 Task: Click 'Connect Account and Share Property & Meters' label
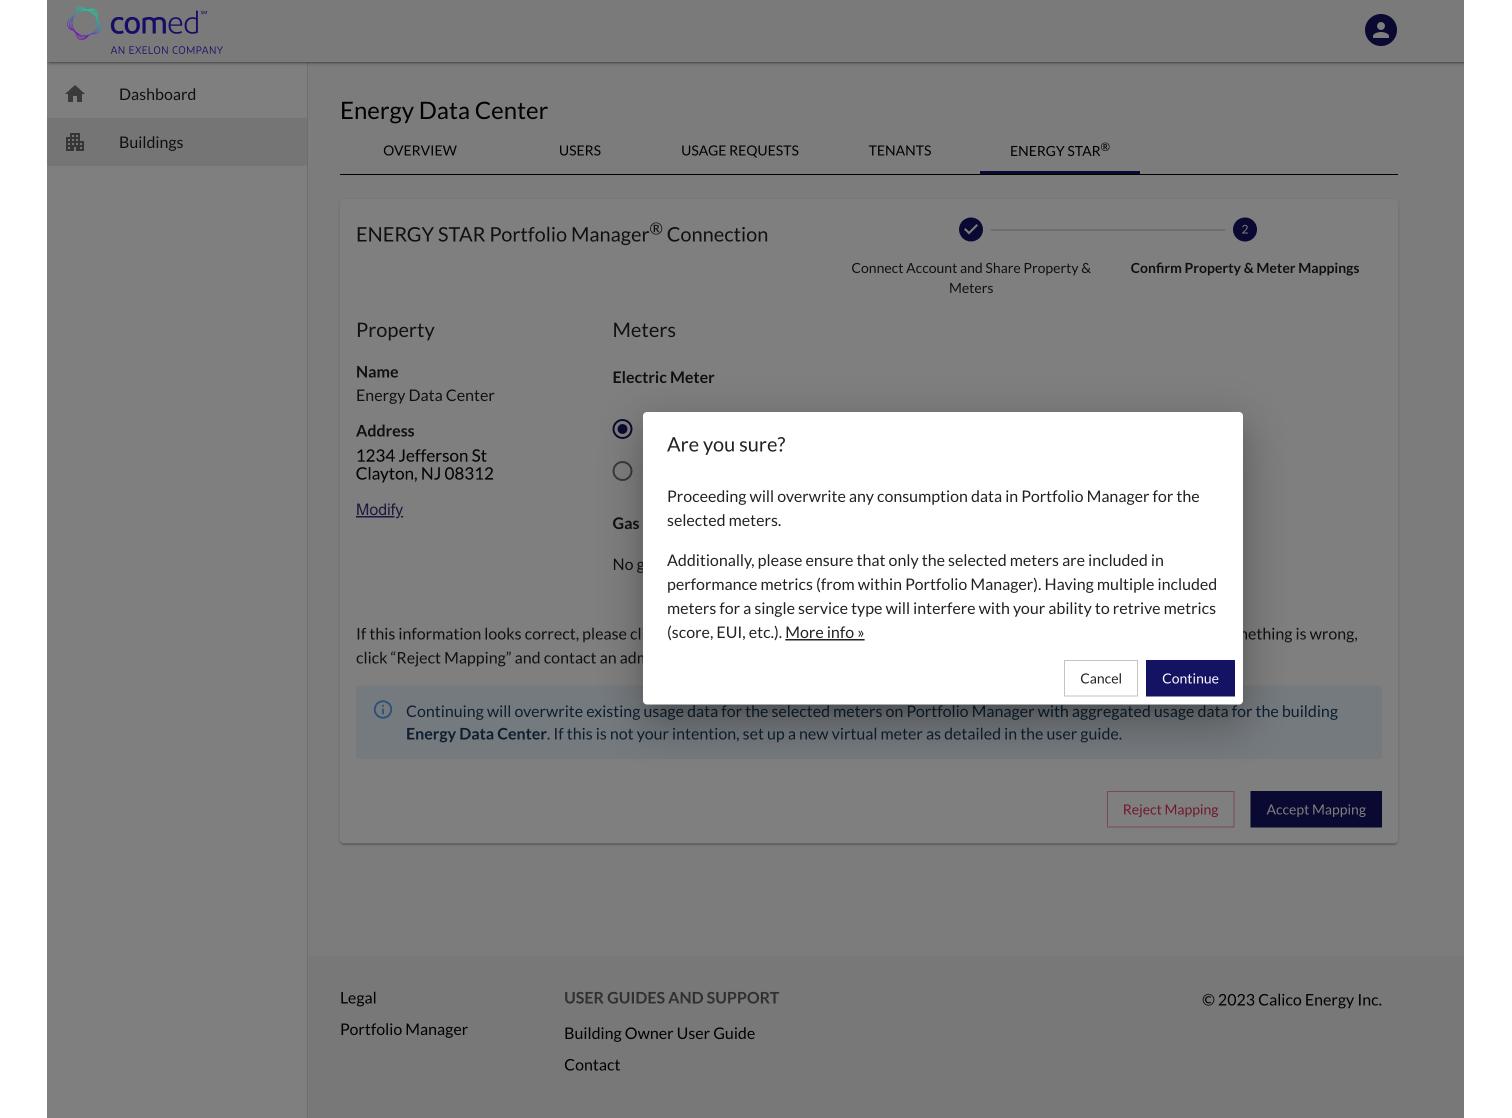click(971, 278)
